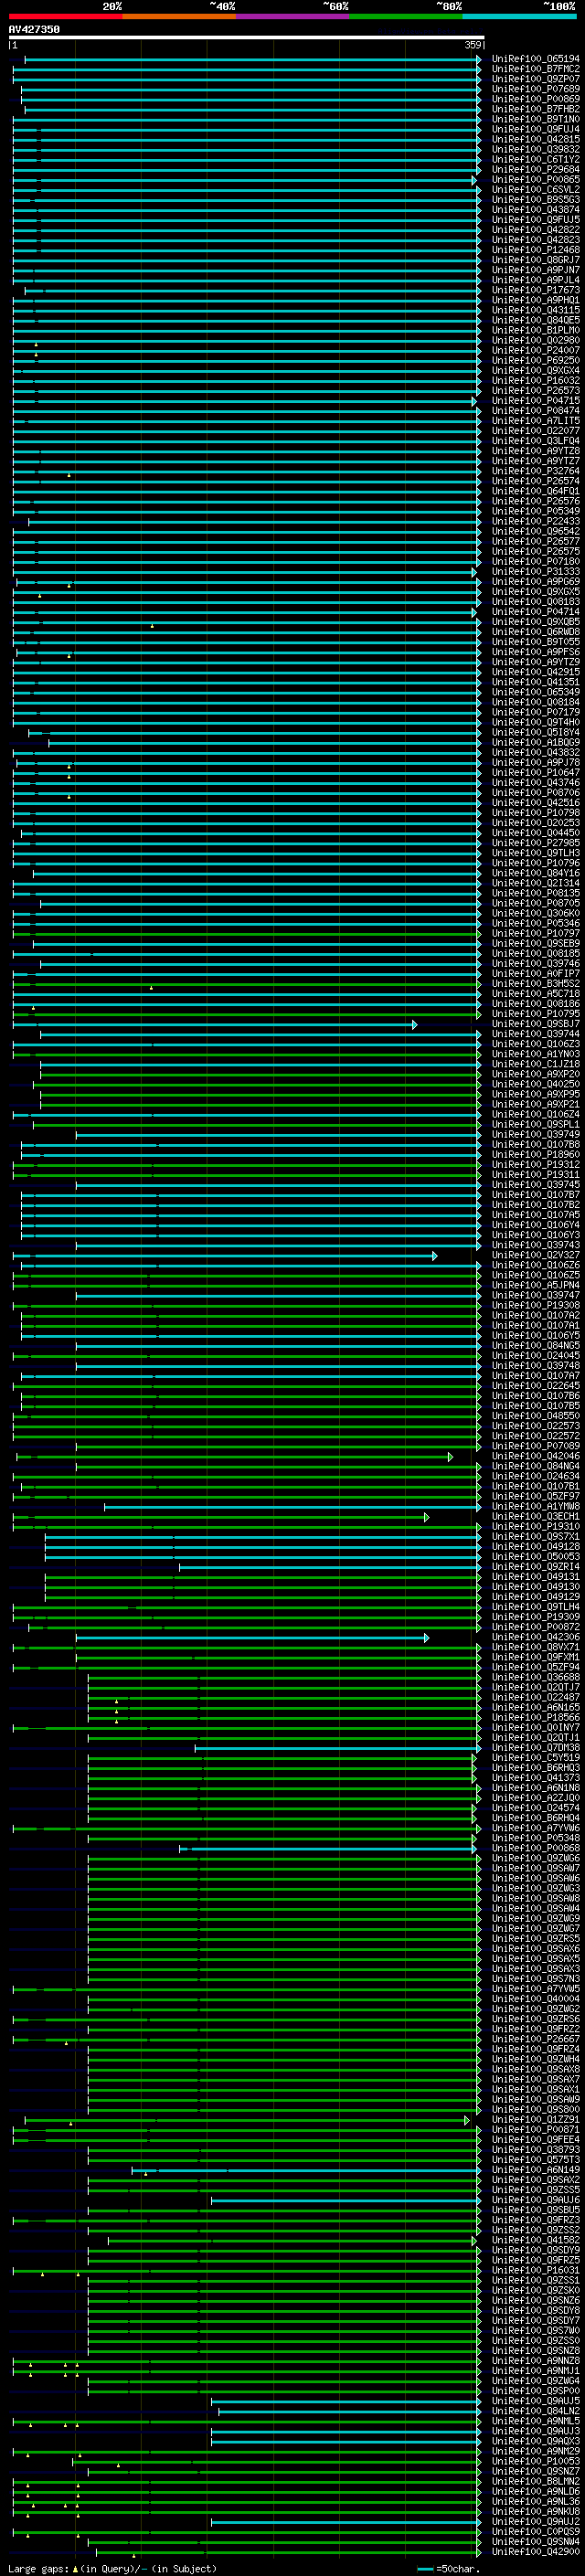Select hit label UniRef100_P12468

click(x=535, y=250)
